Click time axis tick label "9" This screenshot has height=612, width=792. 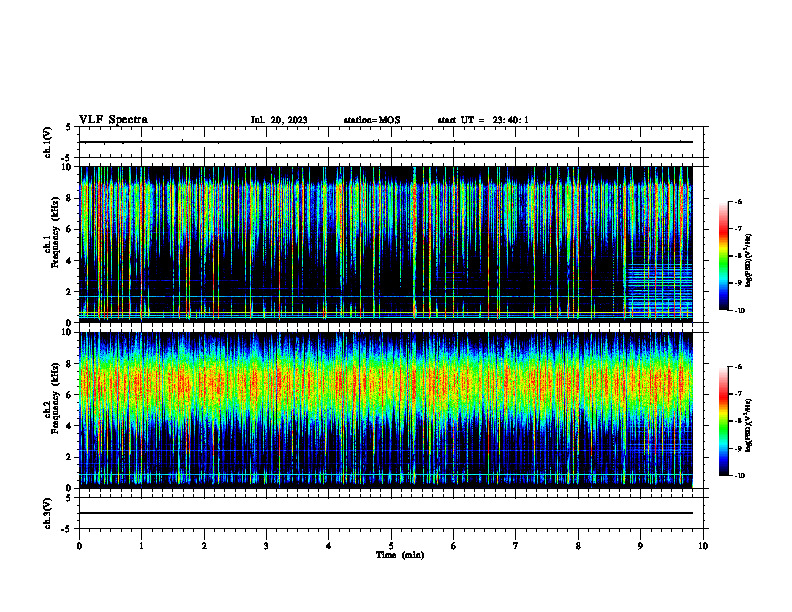[x=640, y=546]
